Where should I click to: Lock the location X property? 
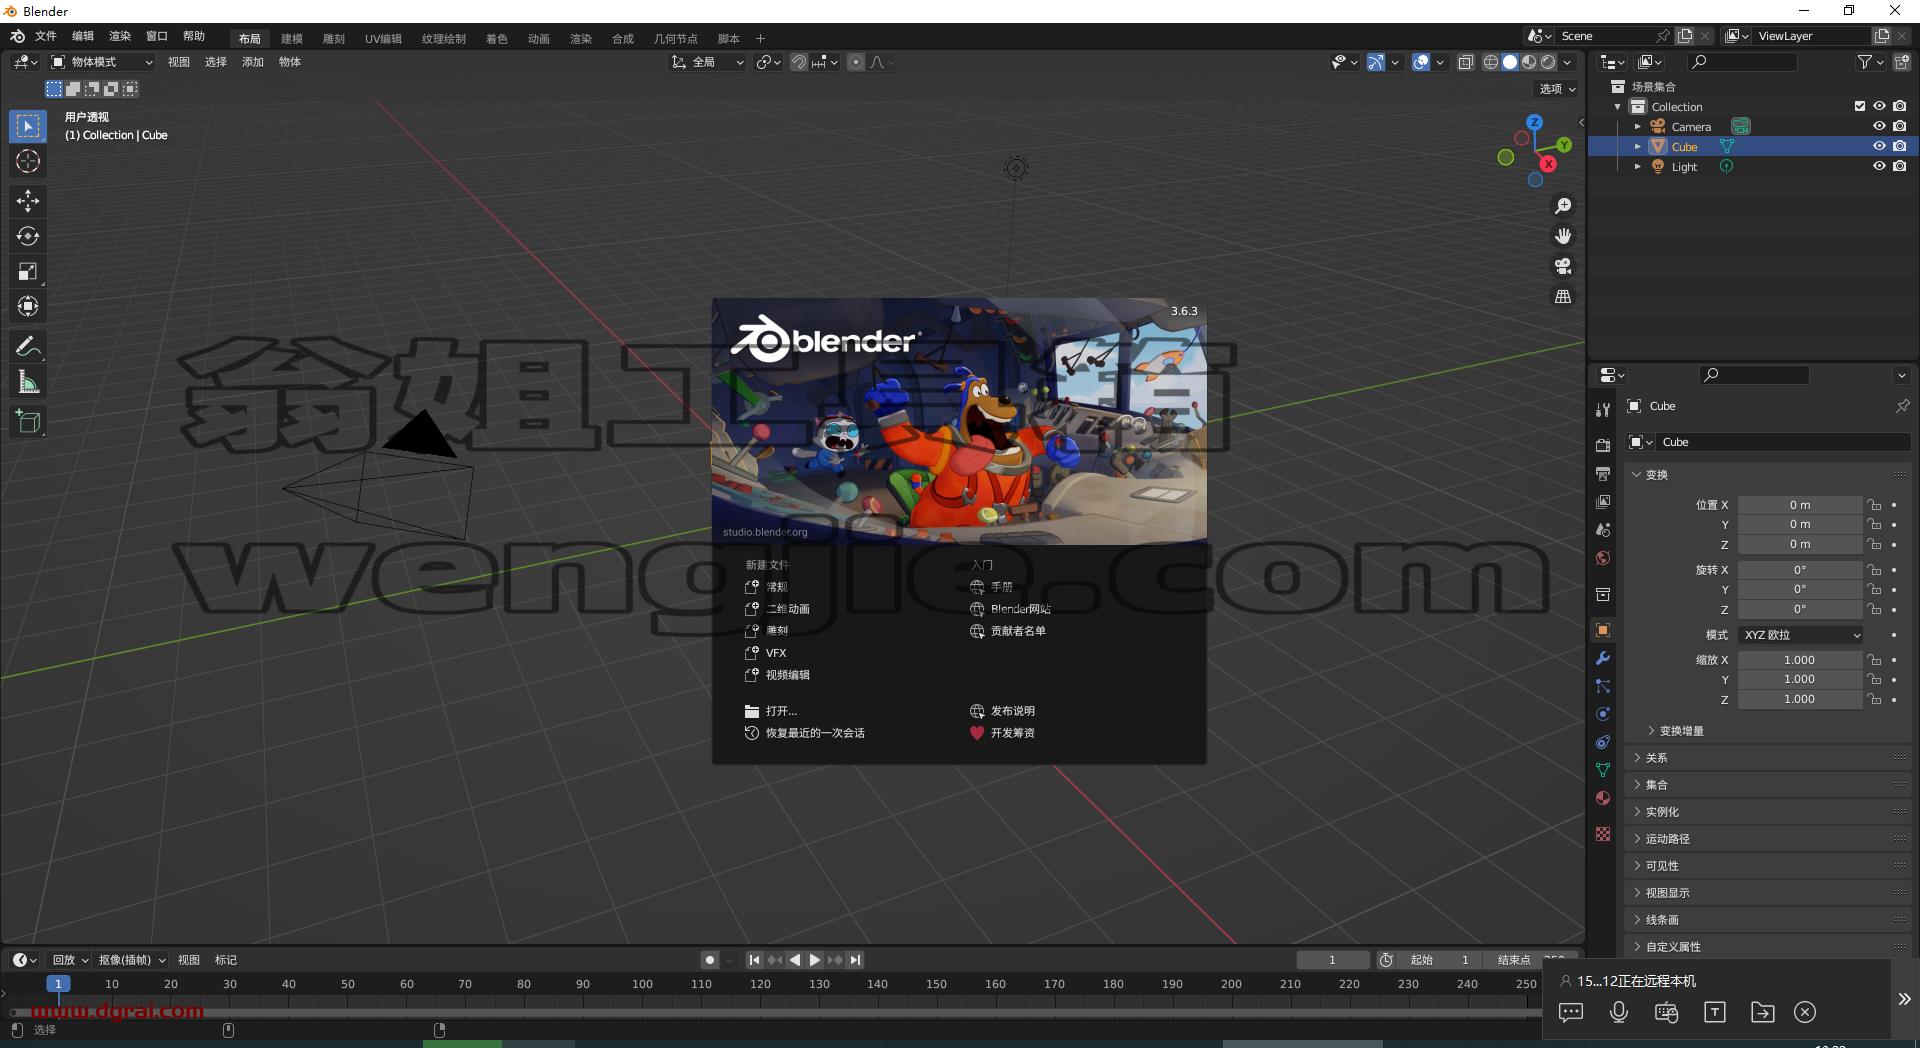(x=1875, y=505)
